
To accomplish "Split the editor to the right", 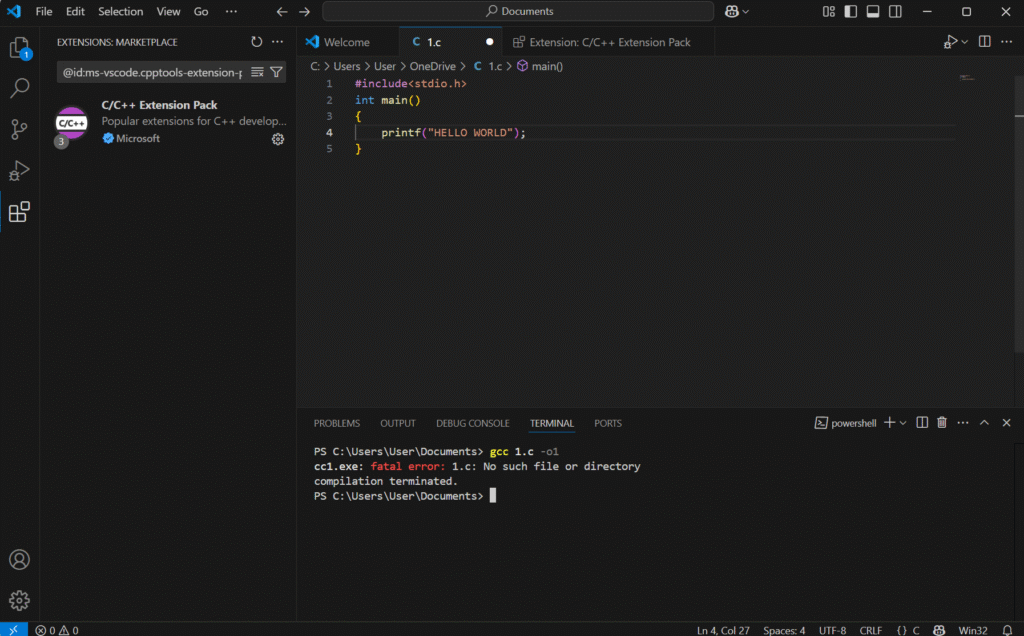I will tap(984, 42).
